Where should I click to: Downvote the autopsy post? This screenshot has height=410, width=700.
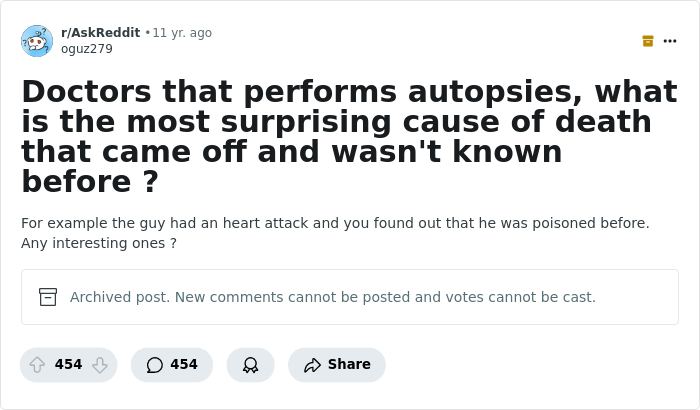(x=100, y=365)
